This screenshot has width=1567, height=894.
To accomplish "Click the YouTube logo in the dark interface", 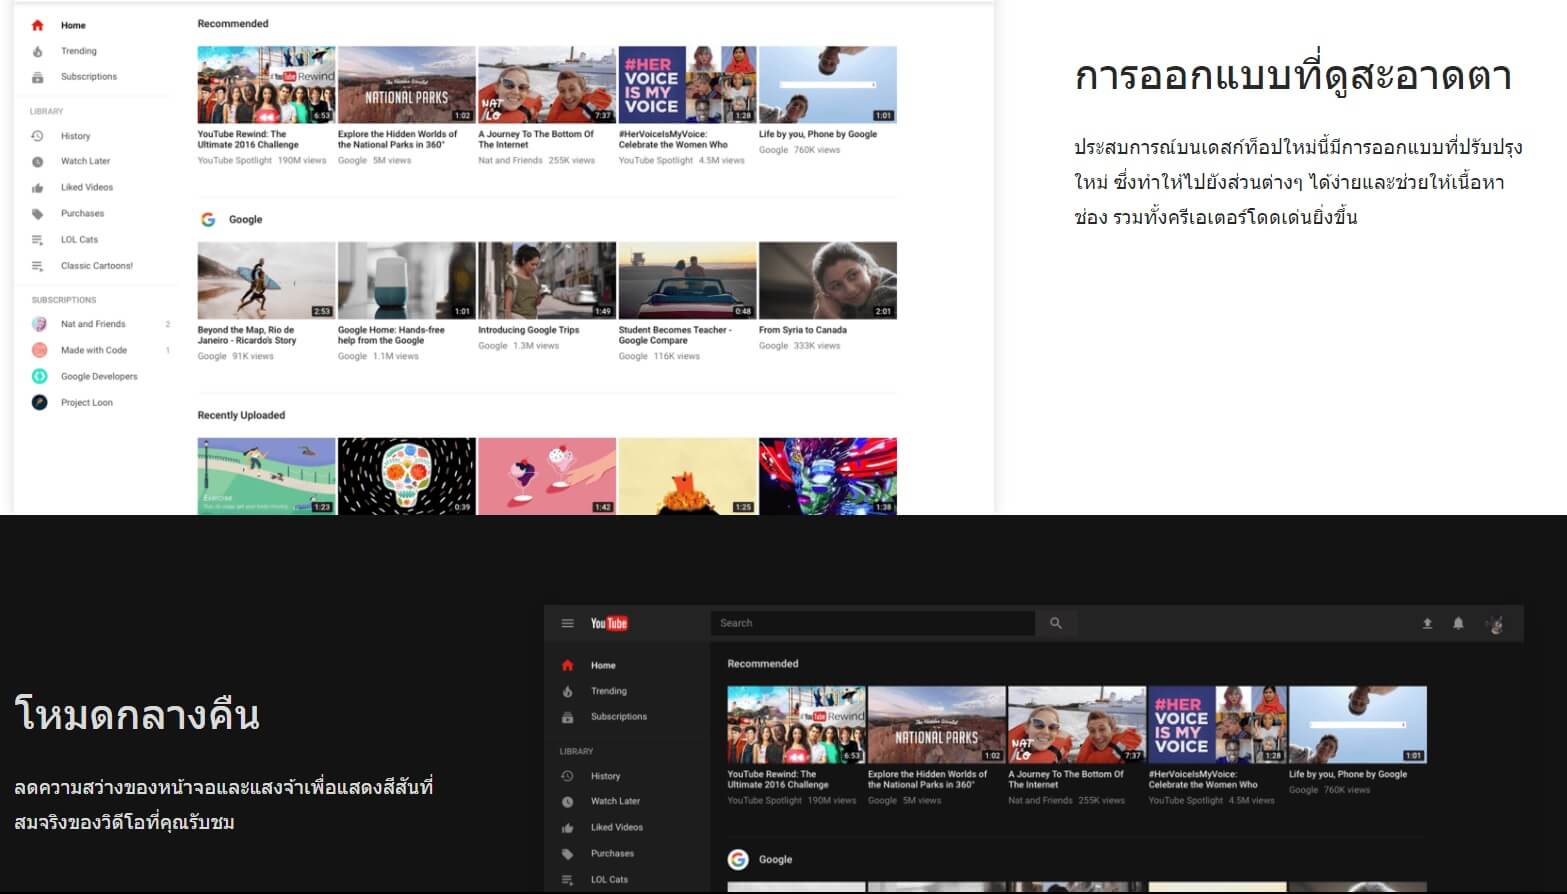I will pyautogui.click(x=610, y=622).
